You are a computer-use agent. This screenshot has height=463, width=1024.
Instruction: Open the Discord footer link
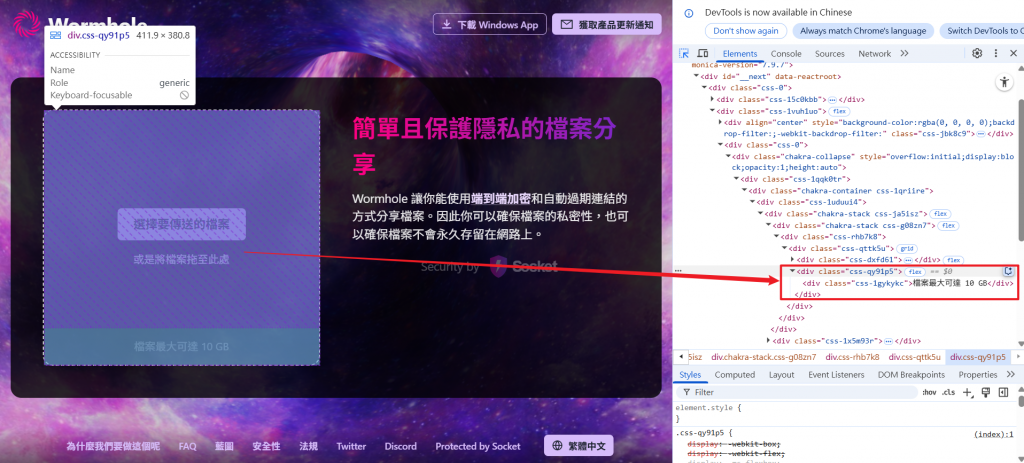(400, 446)
